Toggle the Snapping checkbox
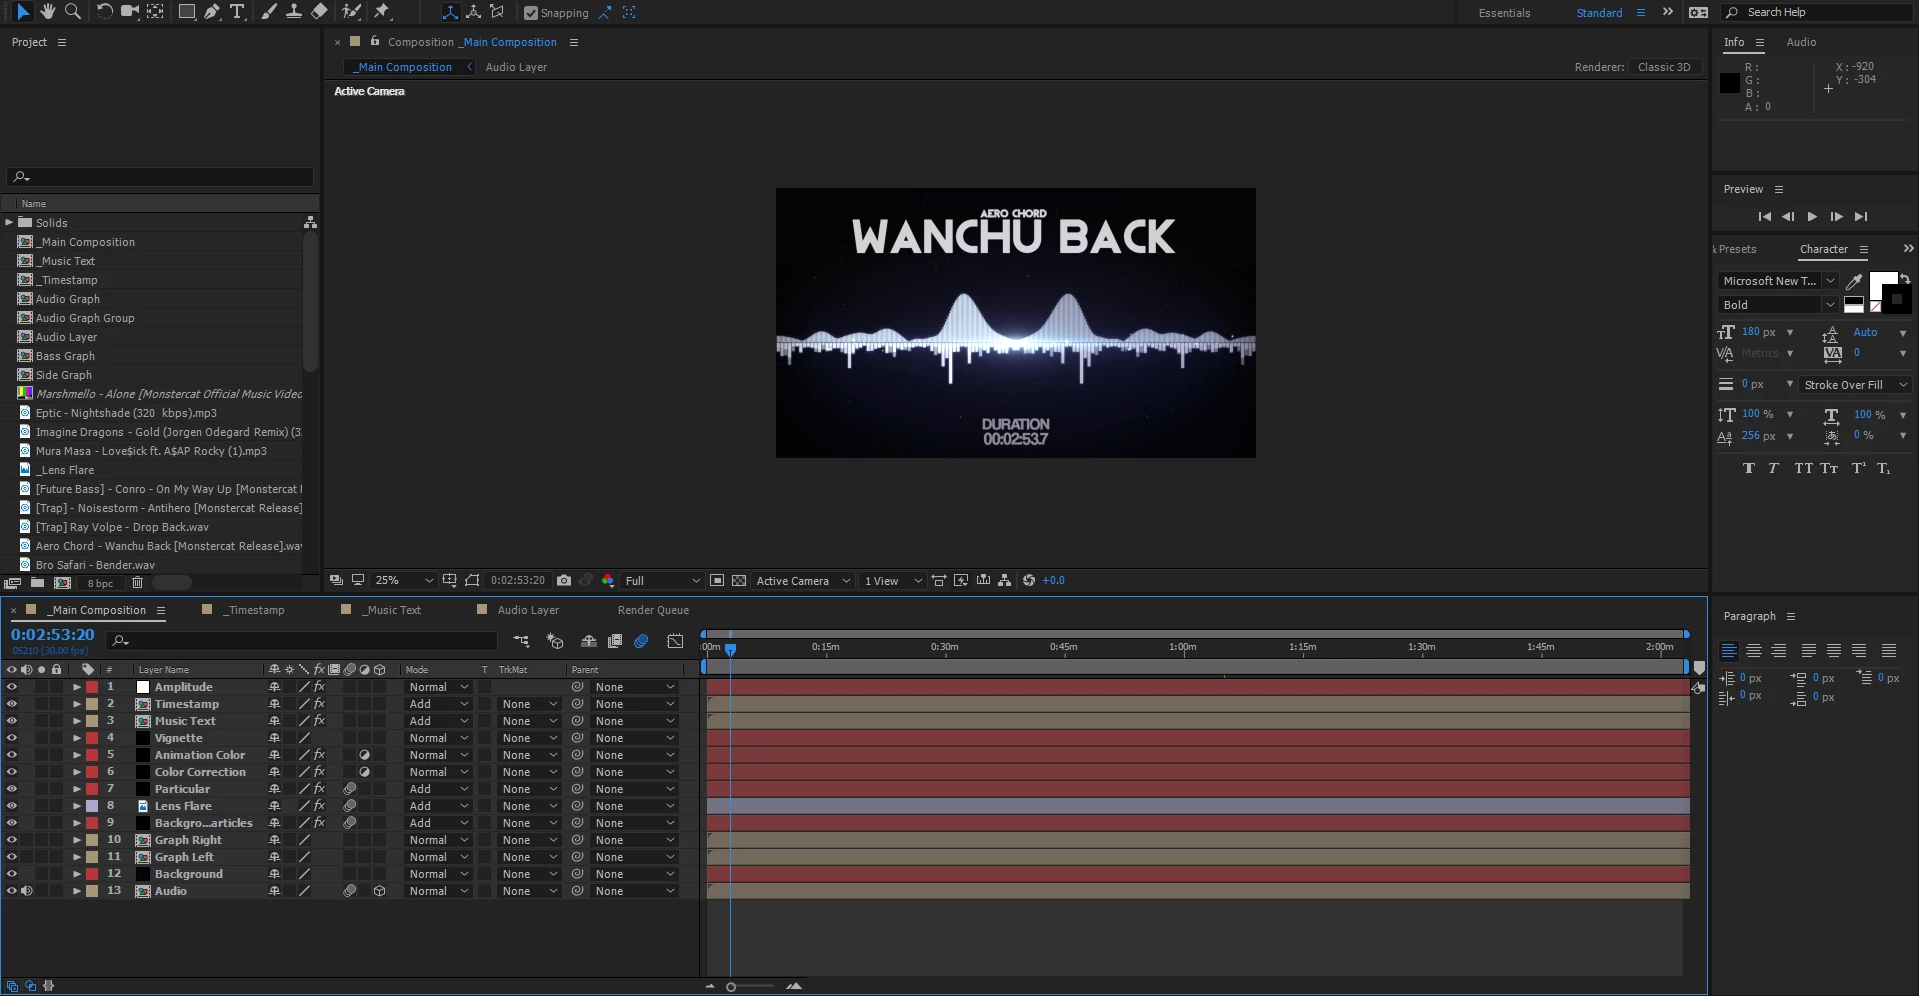 (x=531, y=13)
